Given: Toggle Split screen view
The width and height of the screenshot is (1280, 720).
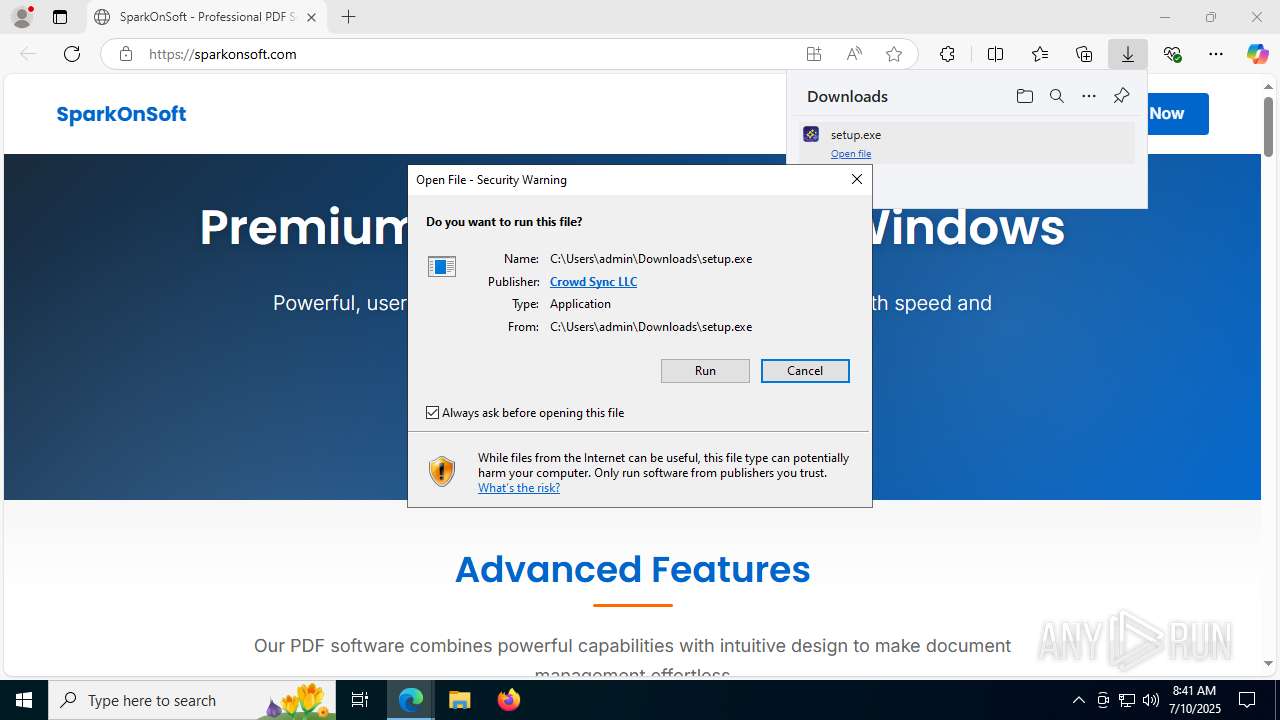Looking at the screenshot, I should (x=995, y=54).
